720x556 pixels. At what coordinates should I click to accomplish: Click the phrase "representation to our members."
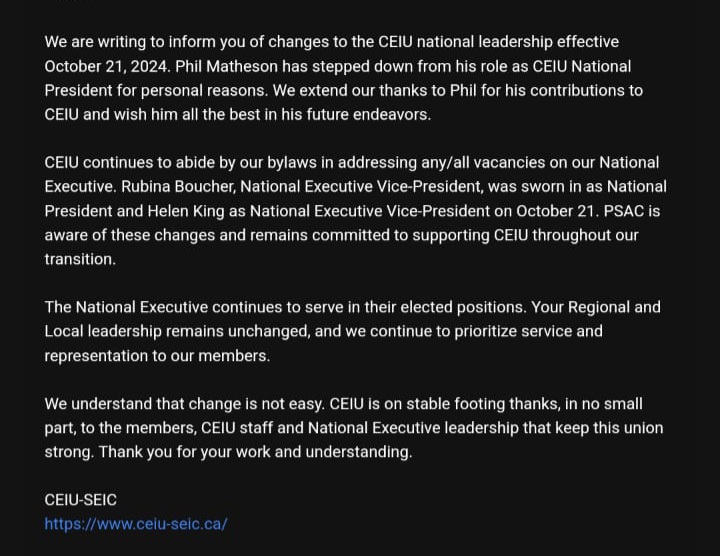point(157,355)
